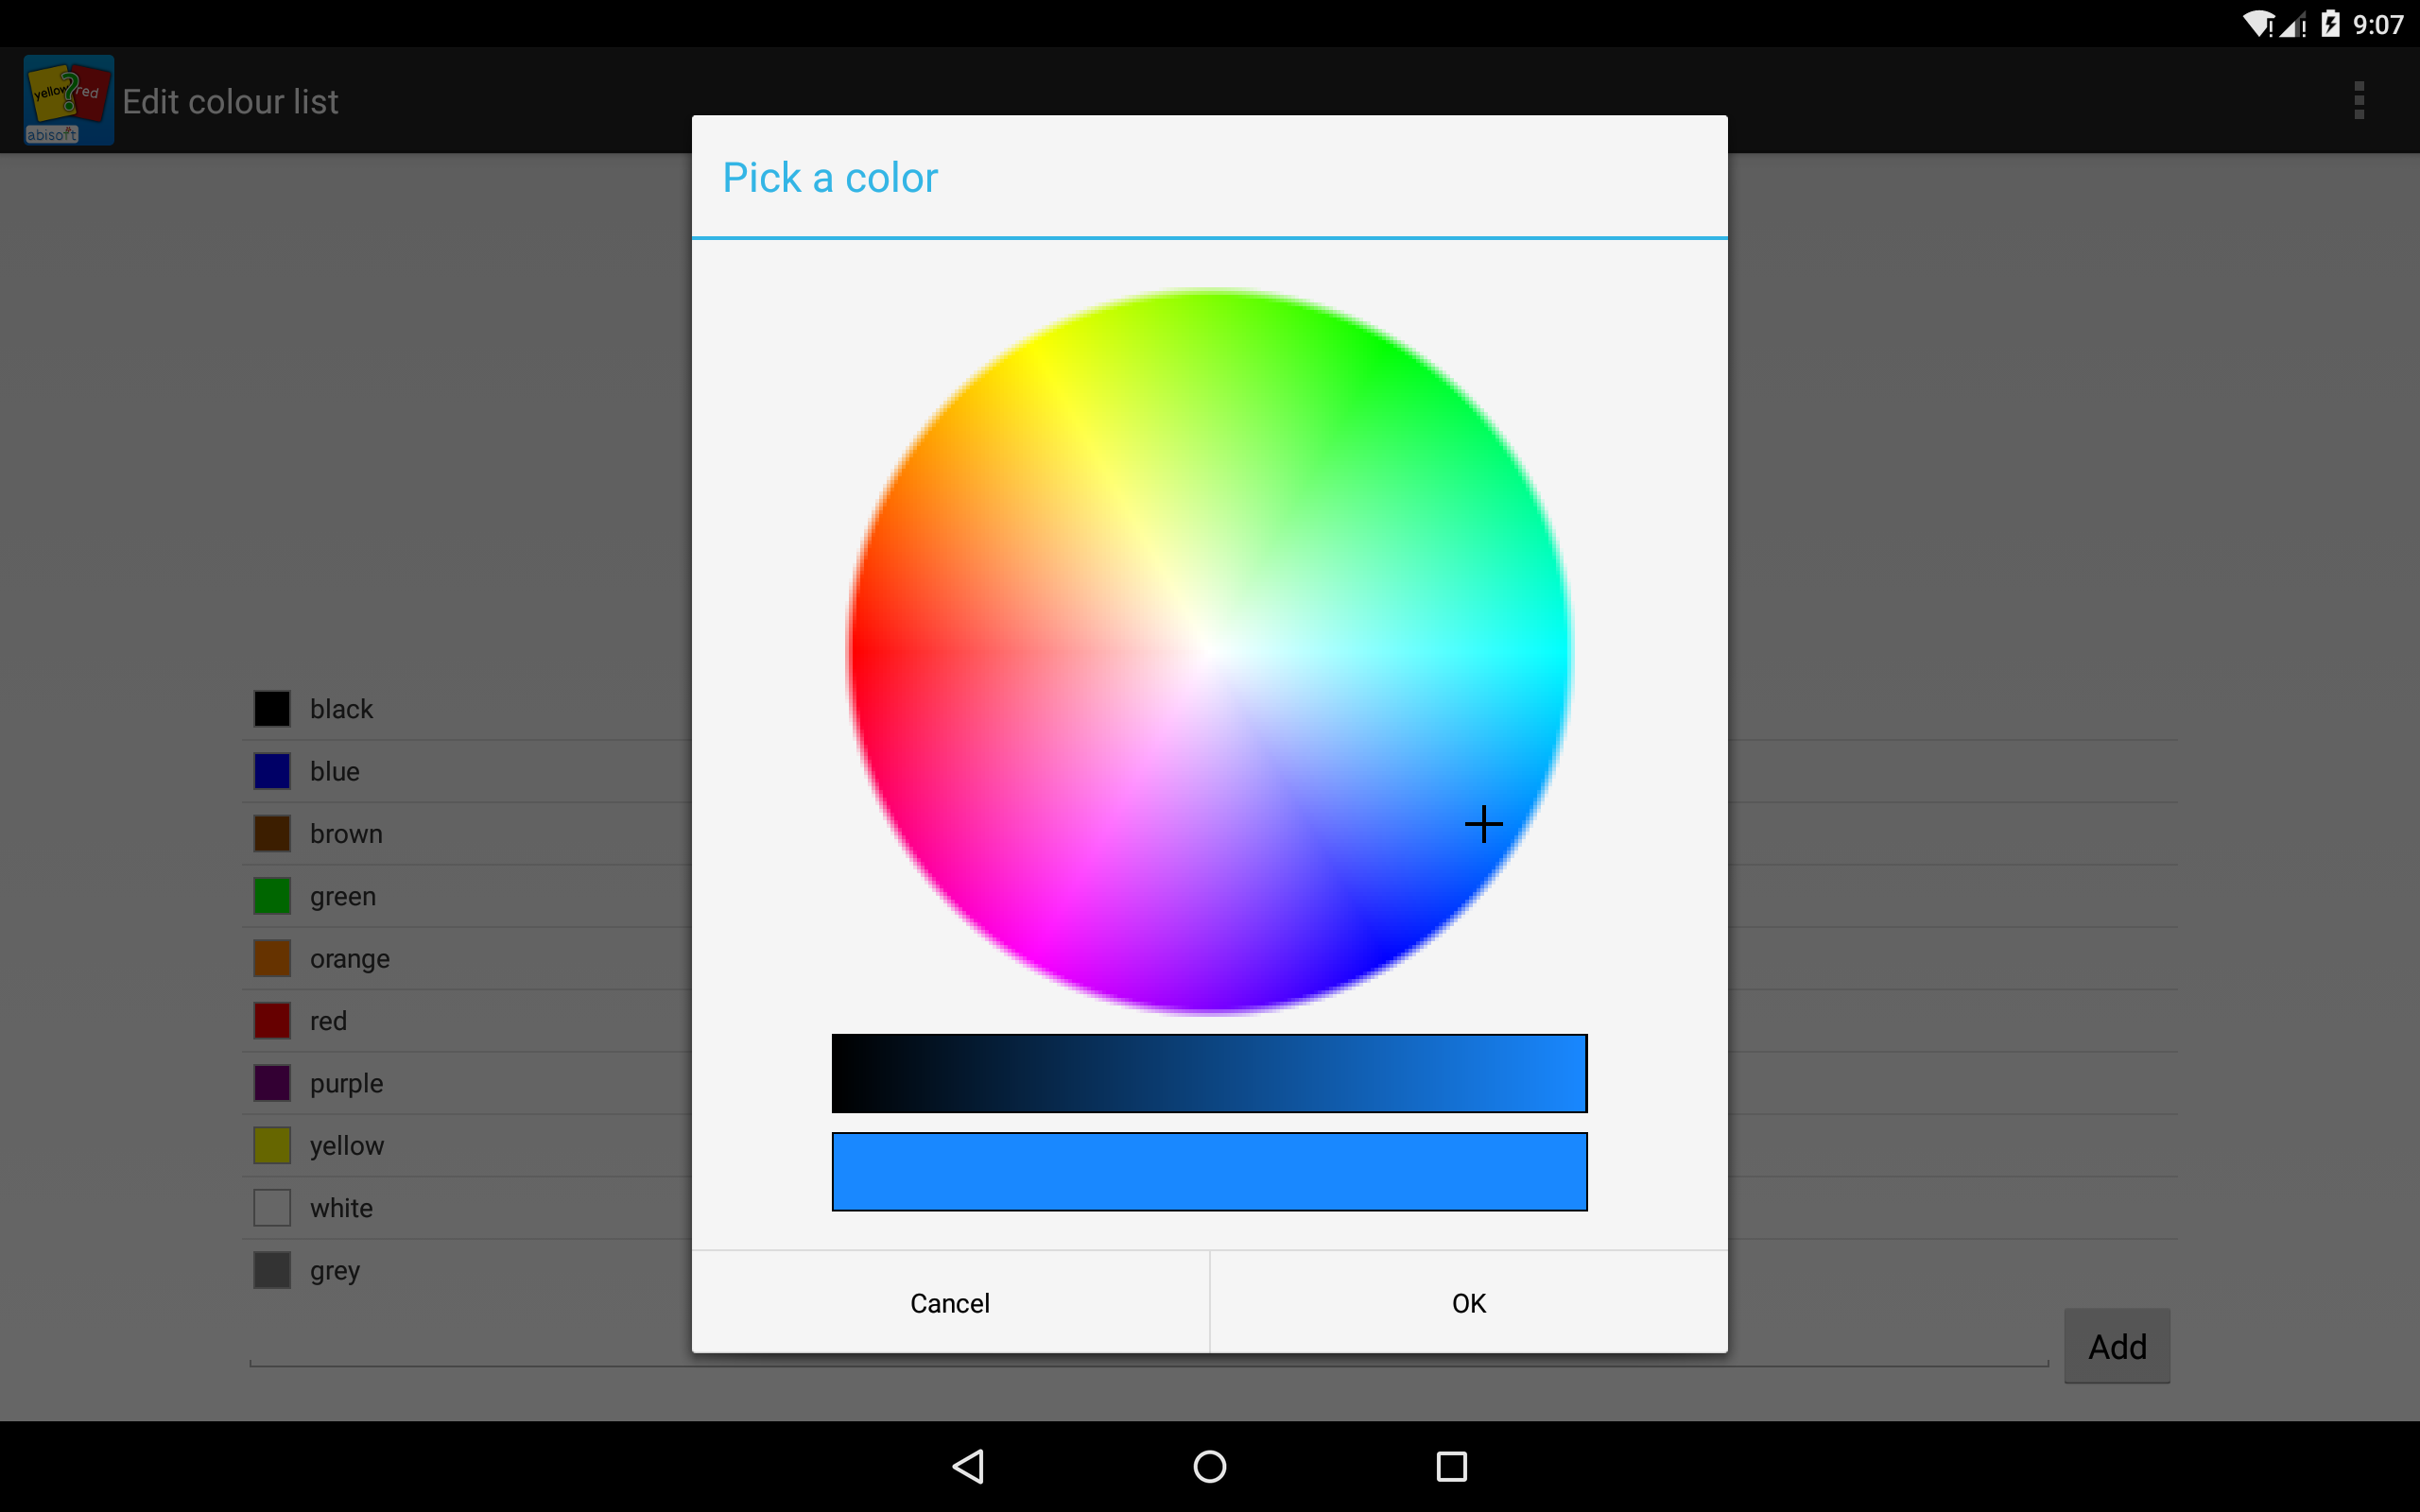This screenshot has height=1512, width=2420.
Task: Click the 'red' list label
Action: 328,1021
